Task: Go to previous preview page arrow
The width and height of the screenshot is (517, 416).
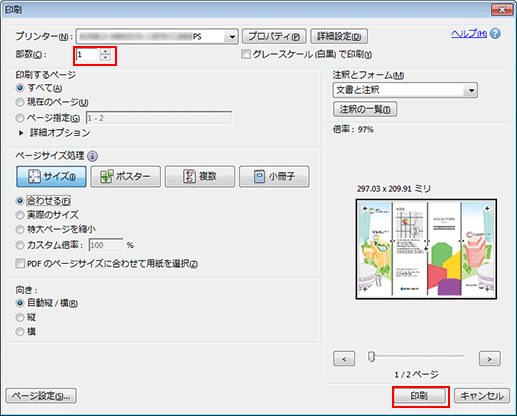Action: click(x=344, y=359)
